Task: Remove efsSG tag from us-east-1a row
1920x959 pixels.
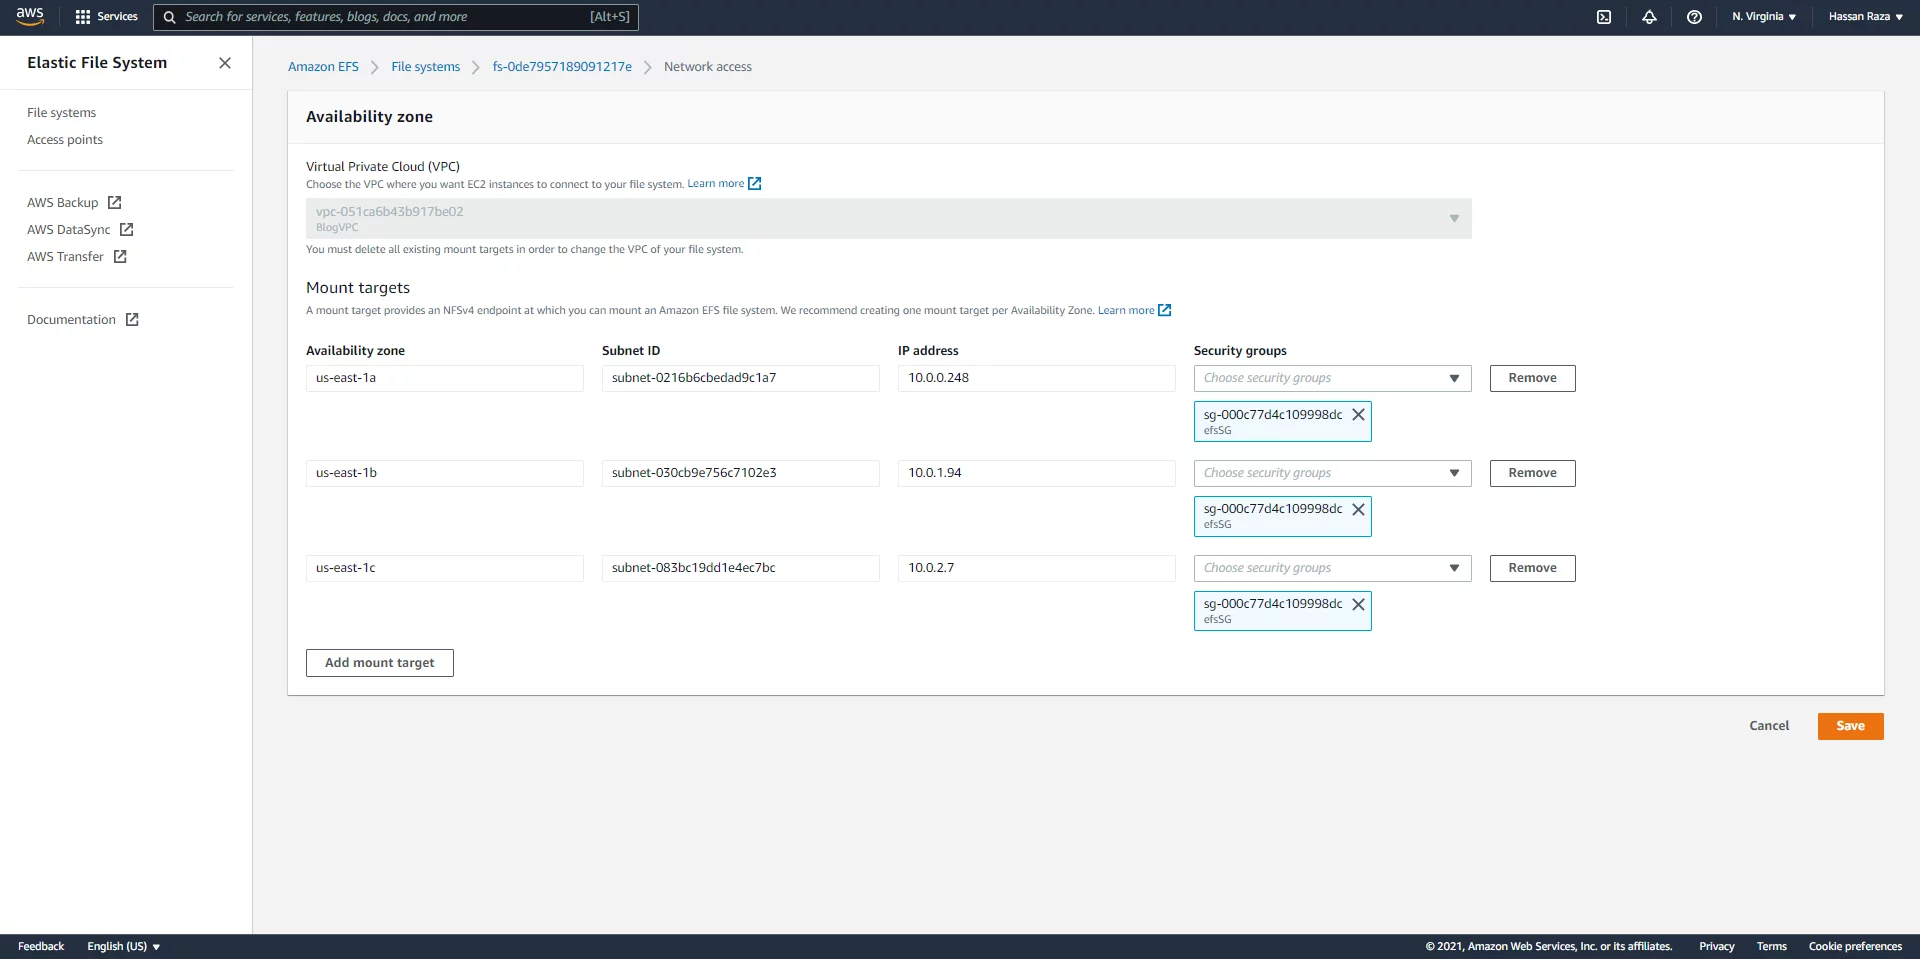Action: [x=1358, y=415]
